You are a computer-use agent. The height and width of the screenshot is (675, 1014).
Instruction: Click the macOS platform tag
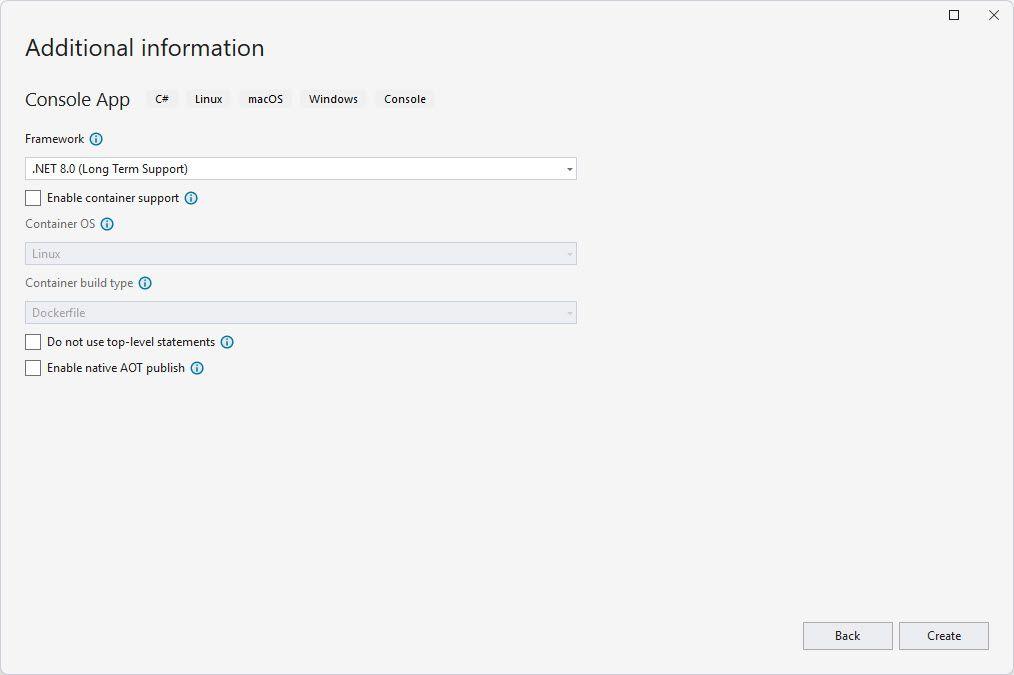click(x=265, y=99)
